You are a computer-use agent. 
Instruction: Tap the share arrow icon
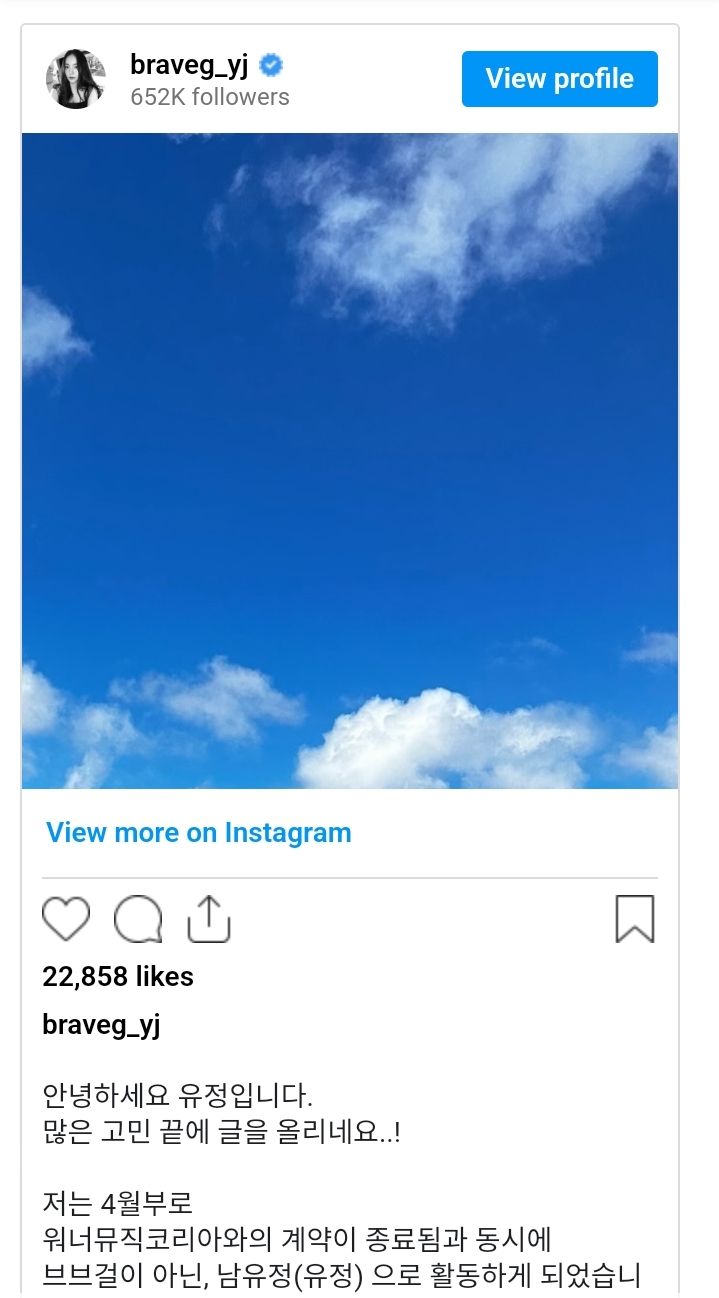tap(209, 918)
